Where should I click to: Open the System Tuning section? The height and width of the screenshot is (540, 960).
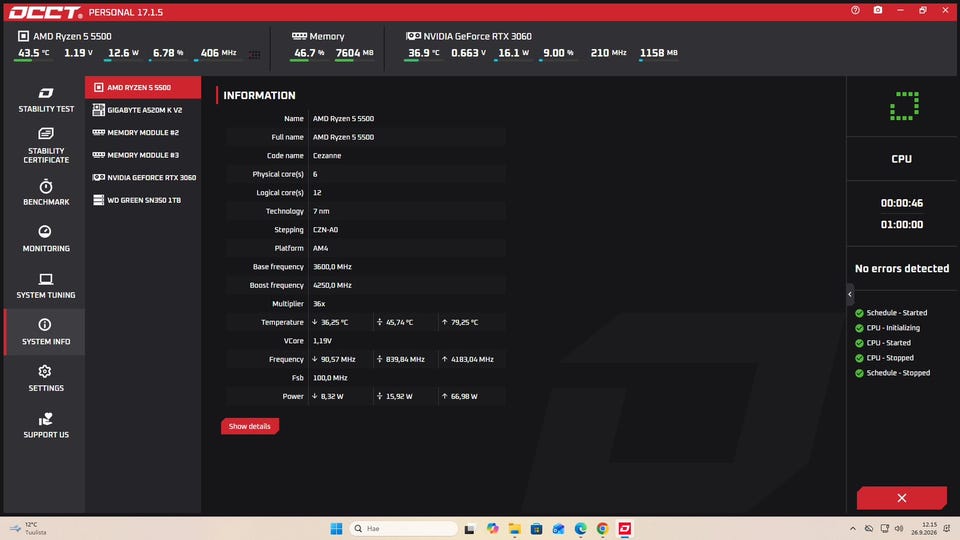46,285
